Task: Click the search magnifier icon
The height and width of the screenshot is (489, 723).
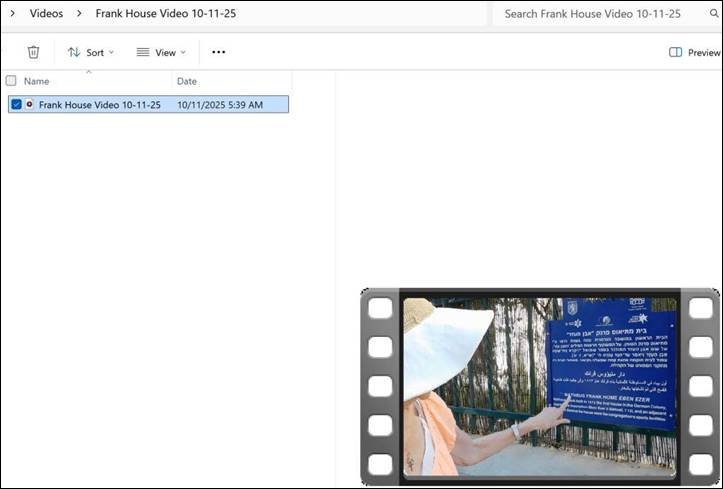Action: pyautogui.click(x=714, y=14)
